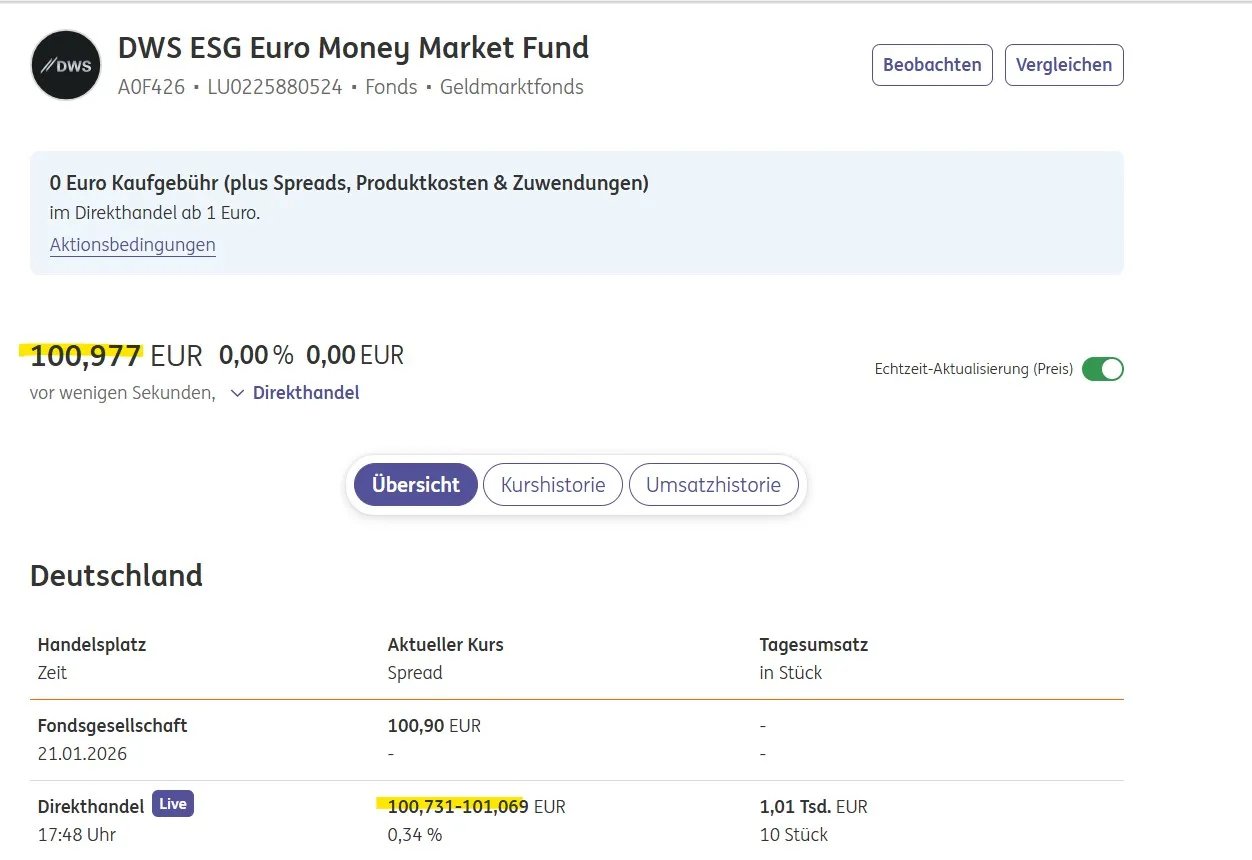Select the Fondsgesellschaft row in the table

[112, 726]
